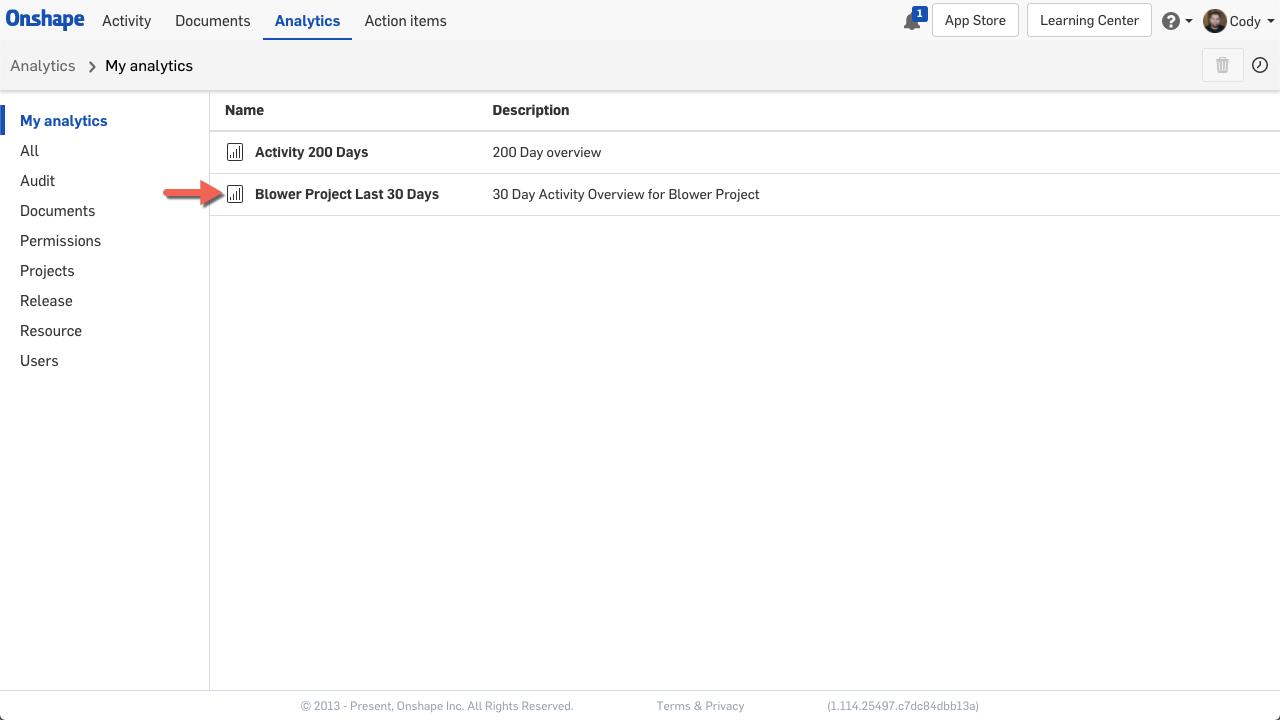
Task: Switch to the Analytics tab
Action: (307, 20)
